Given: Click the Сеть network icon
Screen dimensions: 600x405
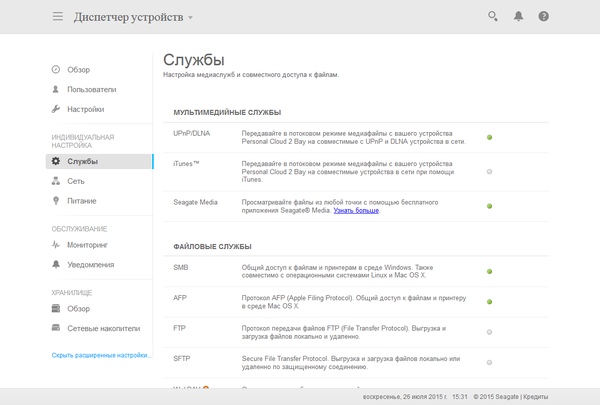Looking at the screenshot, I should [x=56, y=181].
